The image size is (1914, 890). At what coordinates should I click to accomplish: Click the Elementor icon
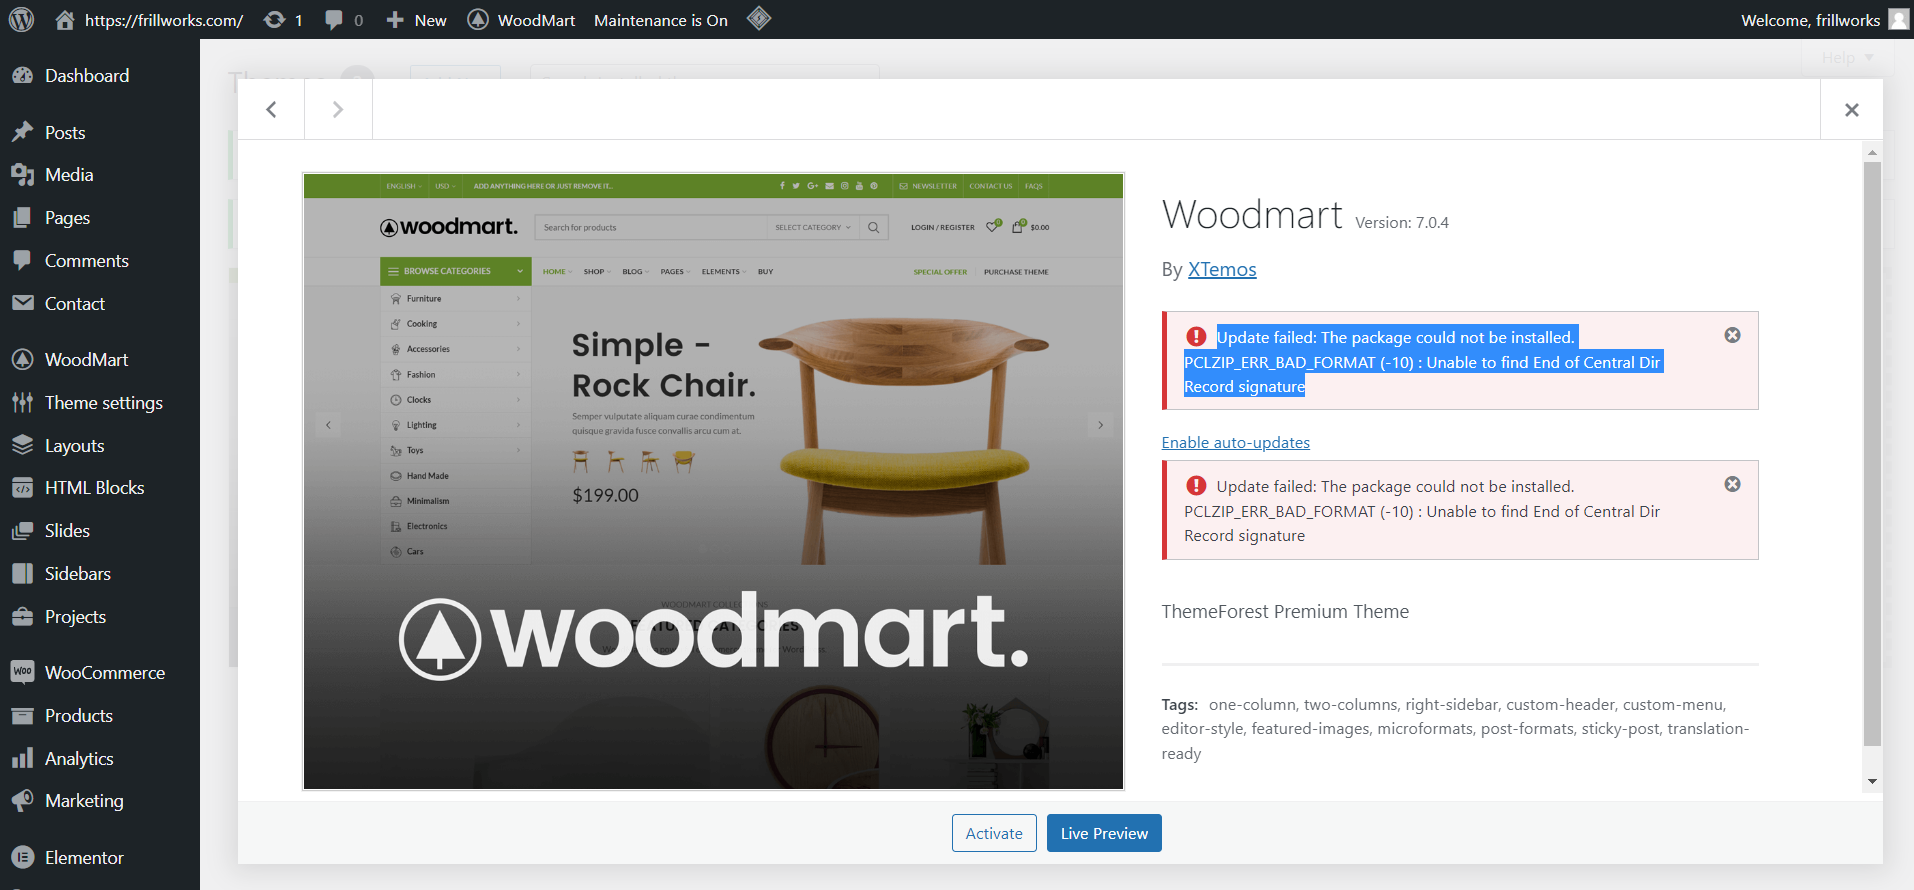click(x=23, y=858)
